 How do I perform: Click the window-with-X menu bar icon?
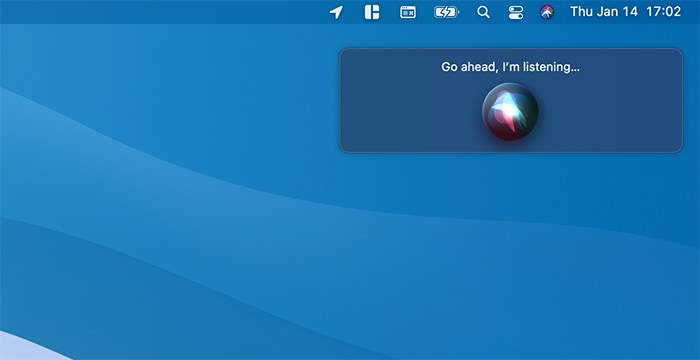tap(408, 12)
